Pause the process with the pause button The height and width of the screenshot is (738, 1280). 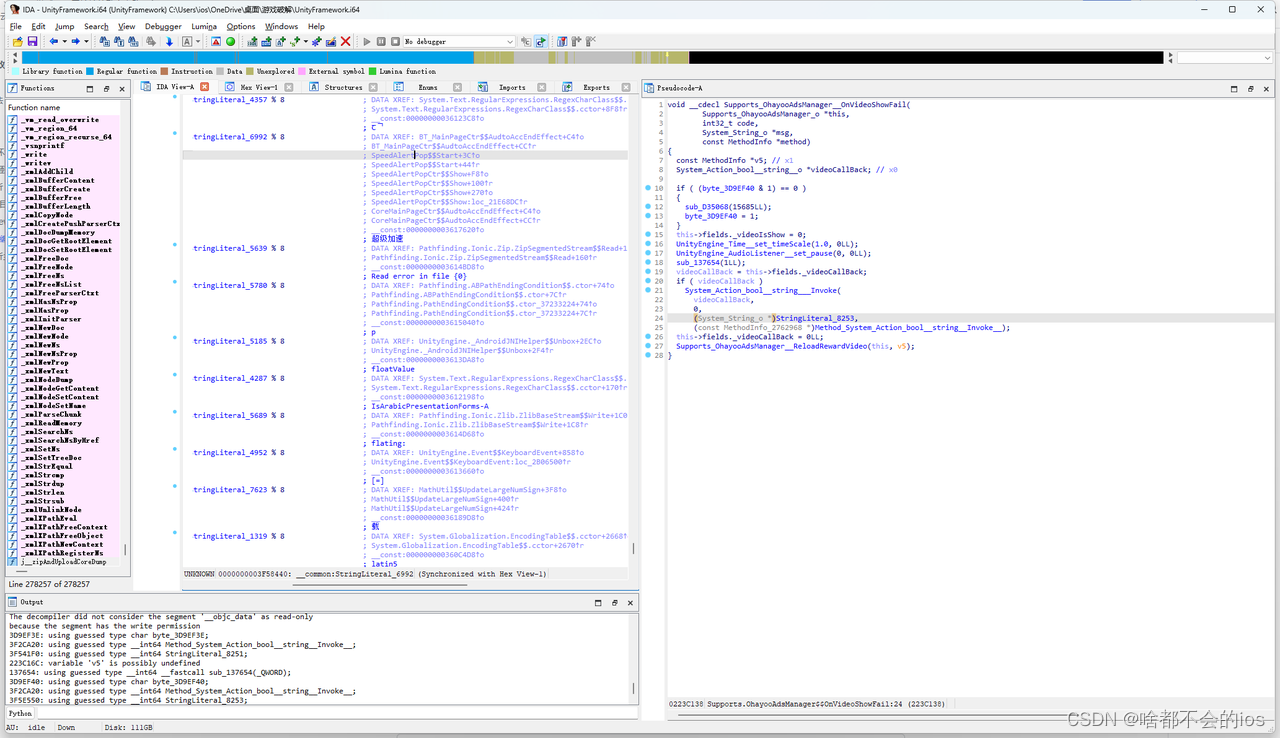click(381, 41)
